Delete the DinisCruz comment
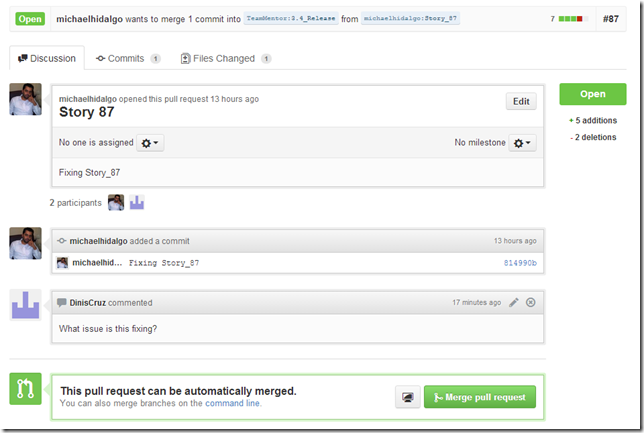Viewport: 644px width, 433px height. click(x=531, y=302)
